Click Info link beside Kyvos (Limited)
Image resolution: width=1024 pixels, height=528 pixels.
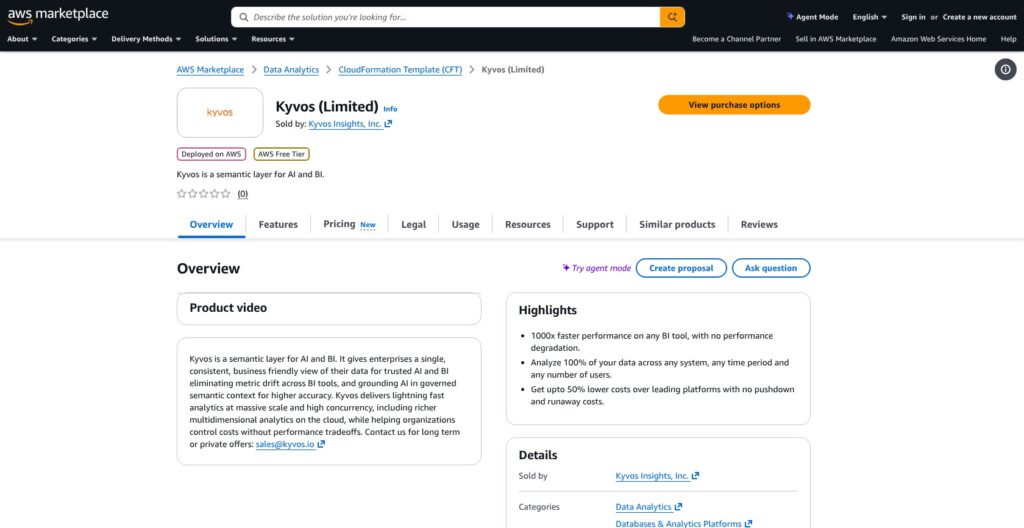point(390,109)
